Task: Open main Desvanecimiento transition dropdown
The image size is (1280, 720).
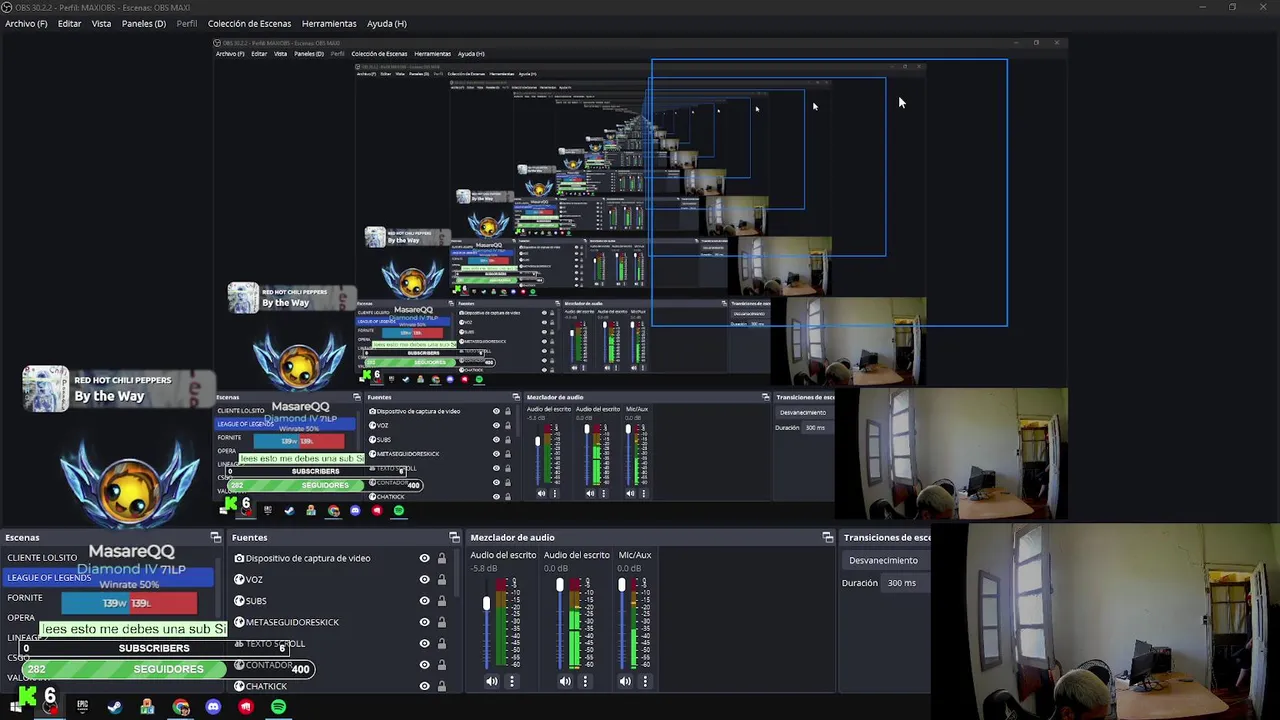Action: 888,560
